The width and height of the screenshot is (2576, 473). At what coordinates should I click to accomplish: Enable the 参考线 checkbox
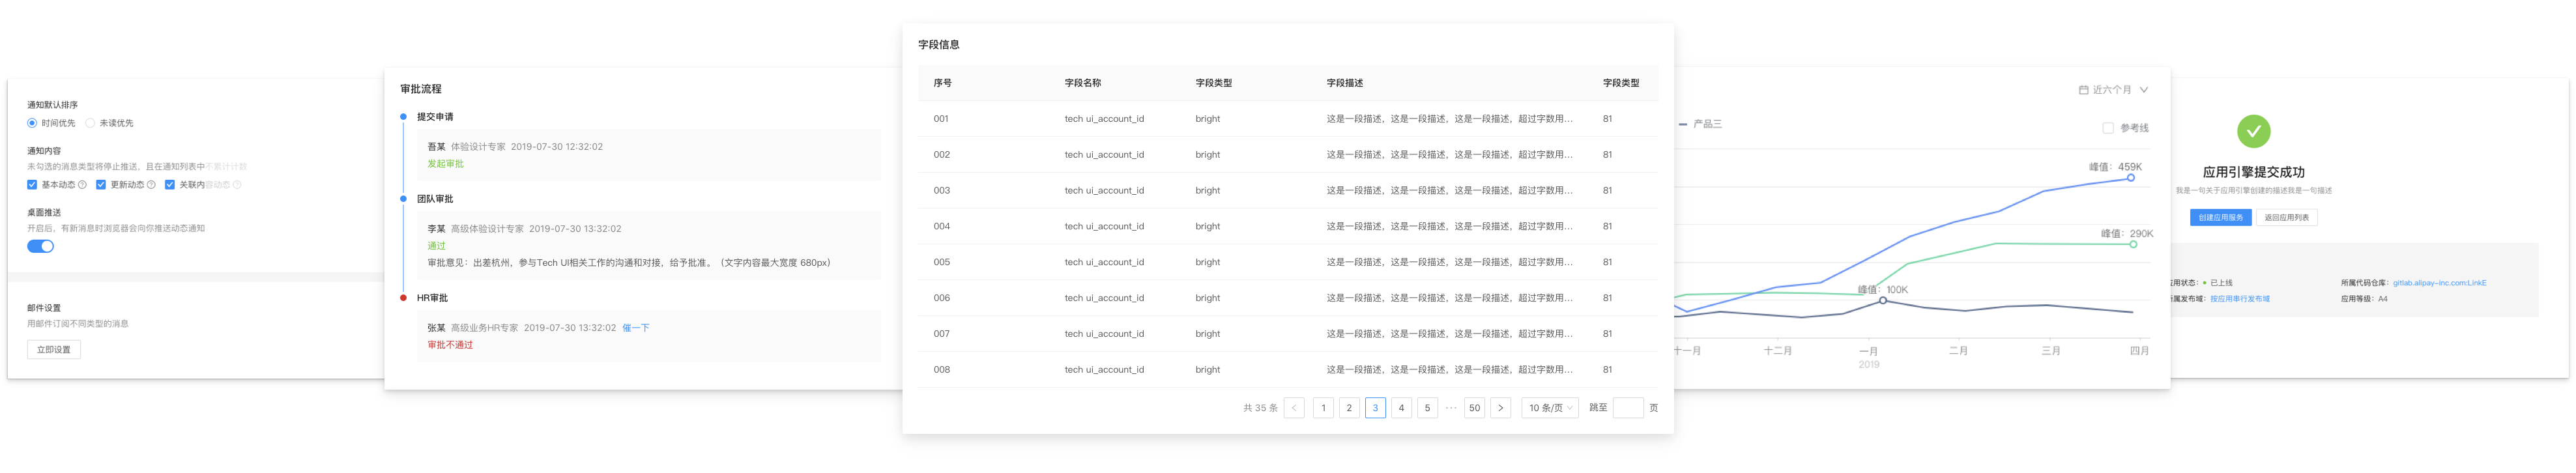point(2108,128)
